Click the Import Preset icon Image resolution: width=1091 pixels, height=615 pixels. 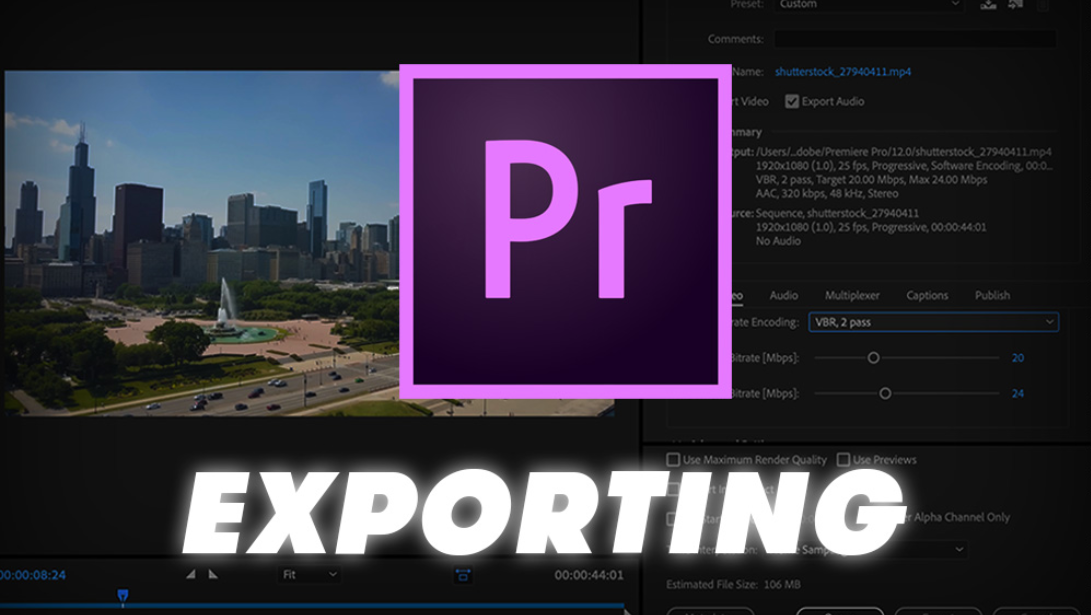point(1016,4)
